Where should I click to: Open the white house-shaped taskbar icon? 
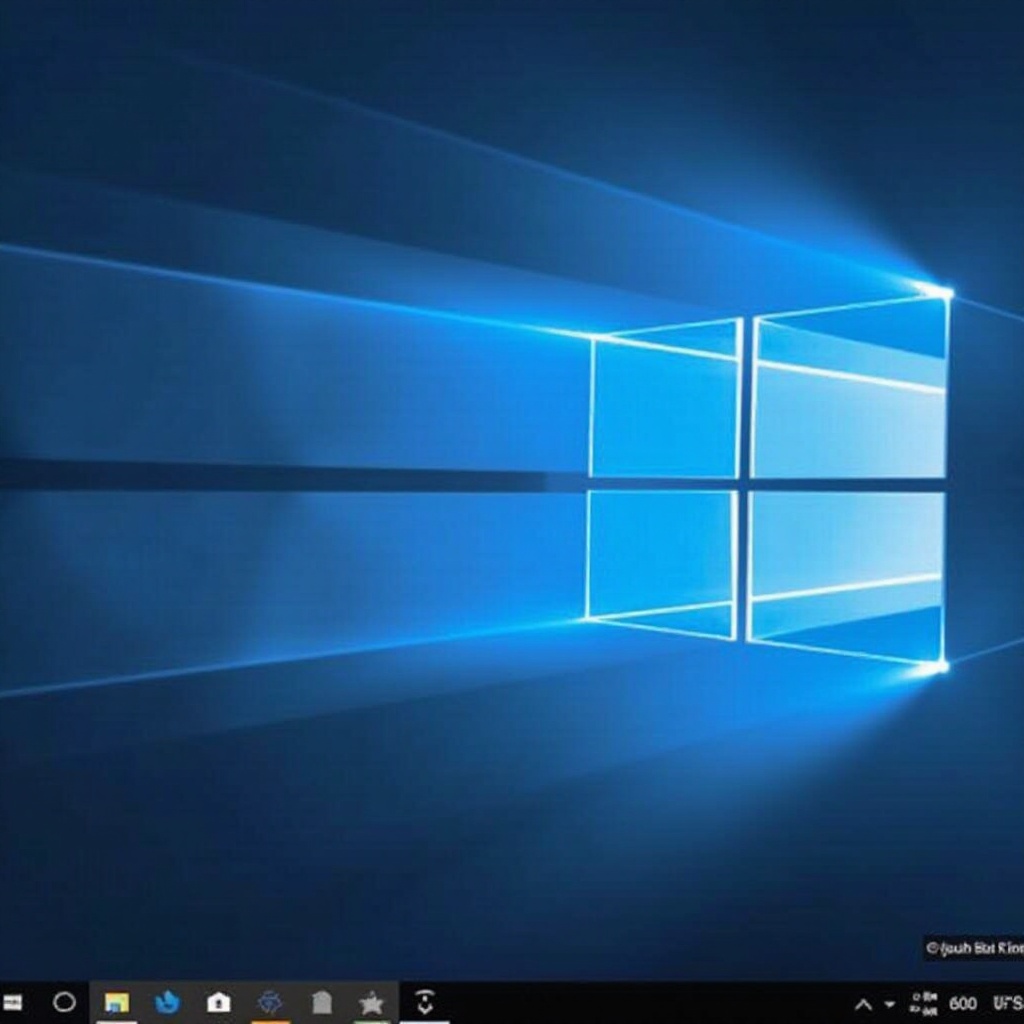click(218, 1002)
